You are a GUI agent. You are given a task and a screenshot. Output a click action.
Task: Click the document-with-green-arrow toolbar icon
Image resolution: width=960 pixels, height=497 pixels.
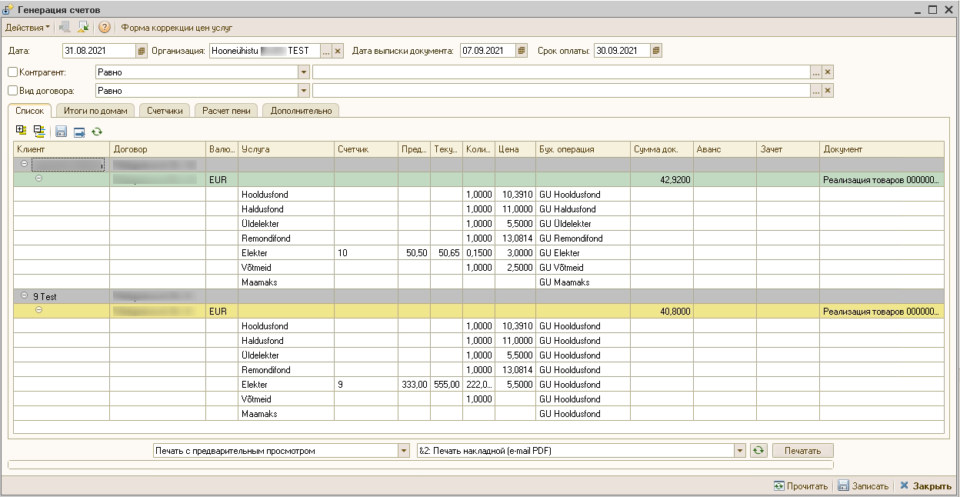[83, 28]
